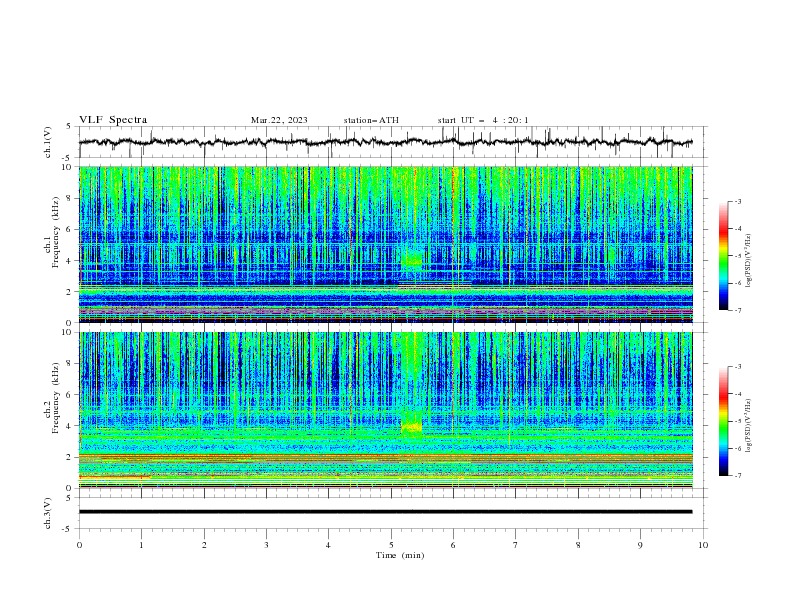Image resolution: width=792 pixels, height=612 pixels.
Task: Click ch.1 color scale '-3' label
Action: click(x=738, y=201)
